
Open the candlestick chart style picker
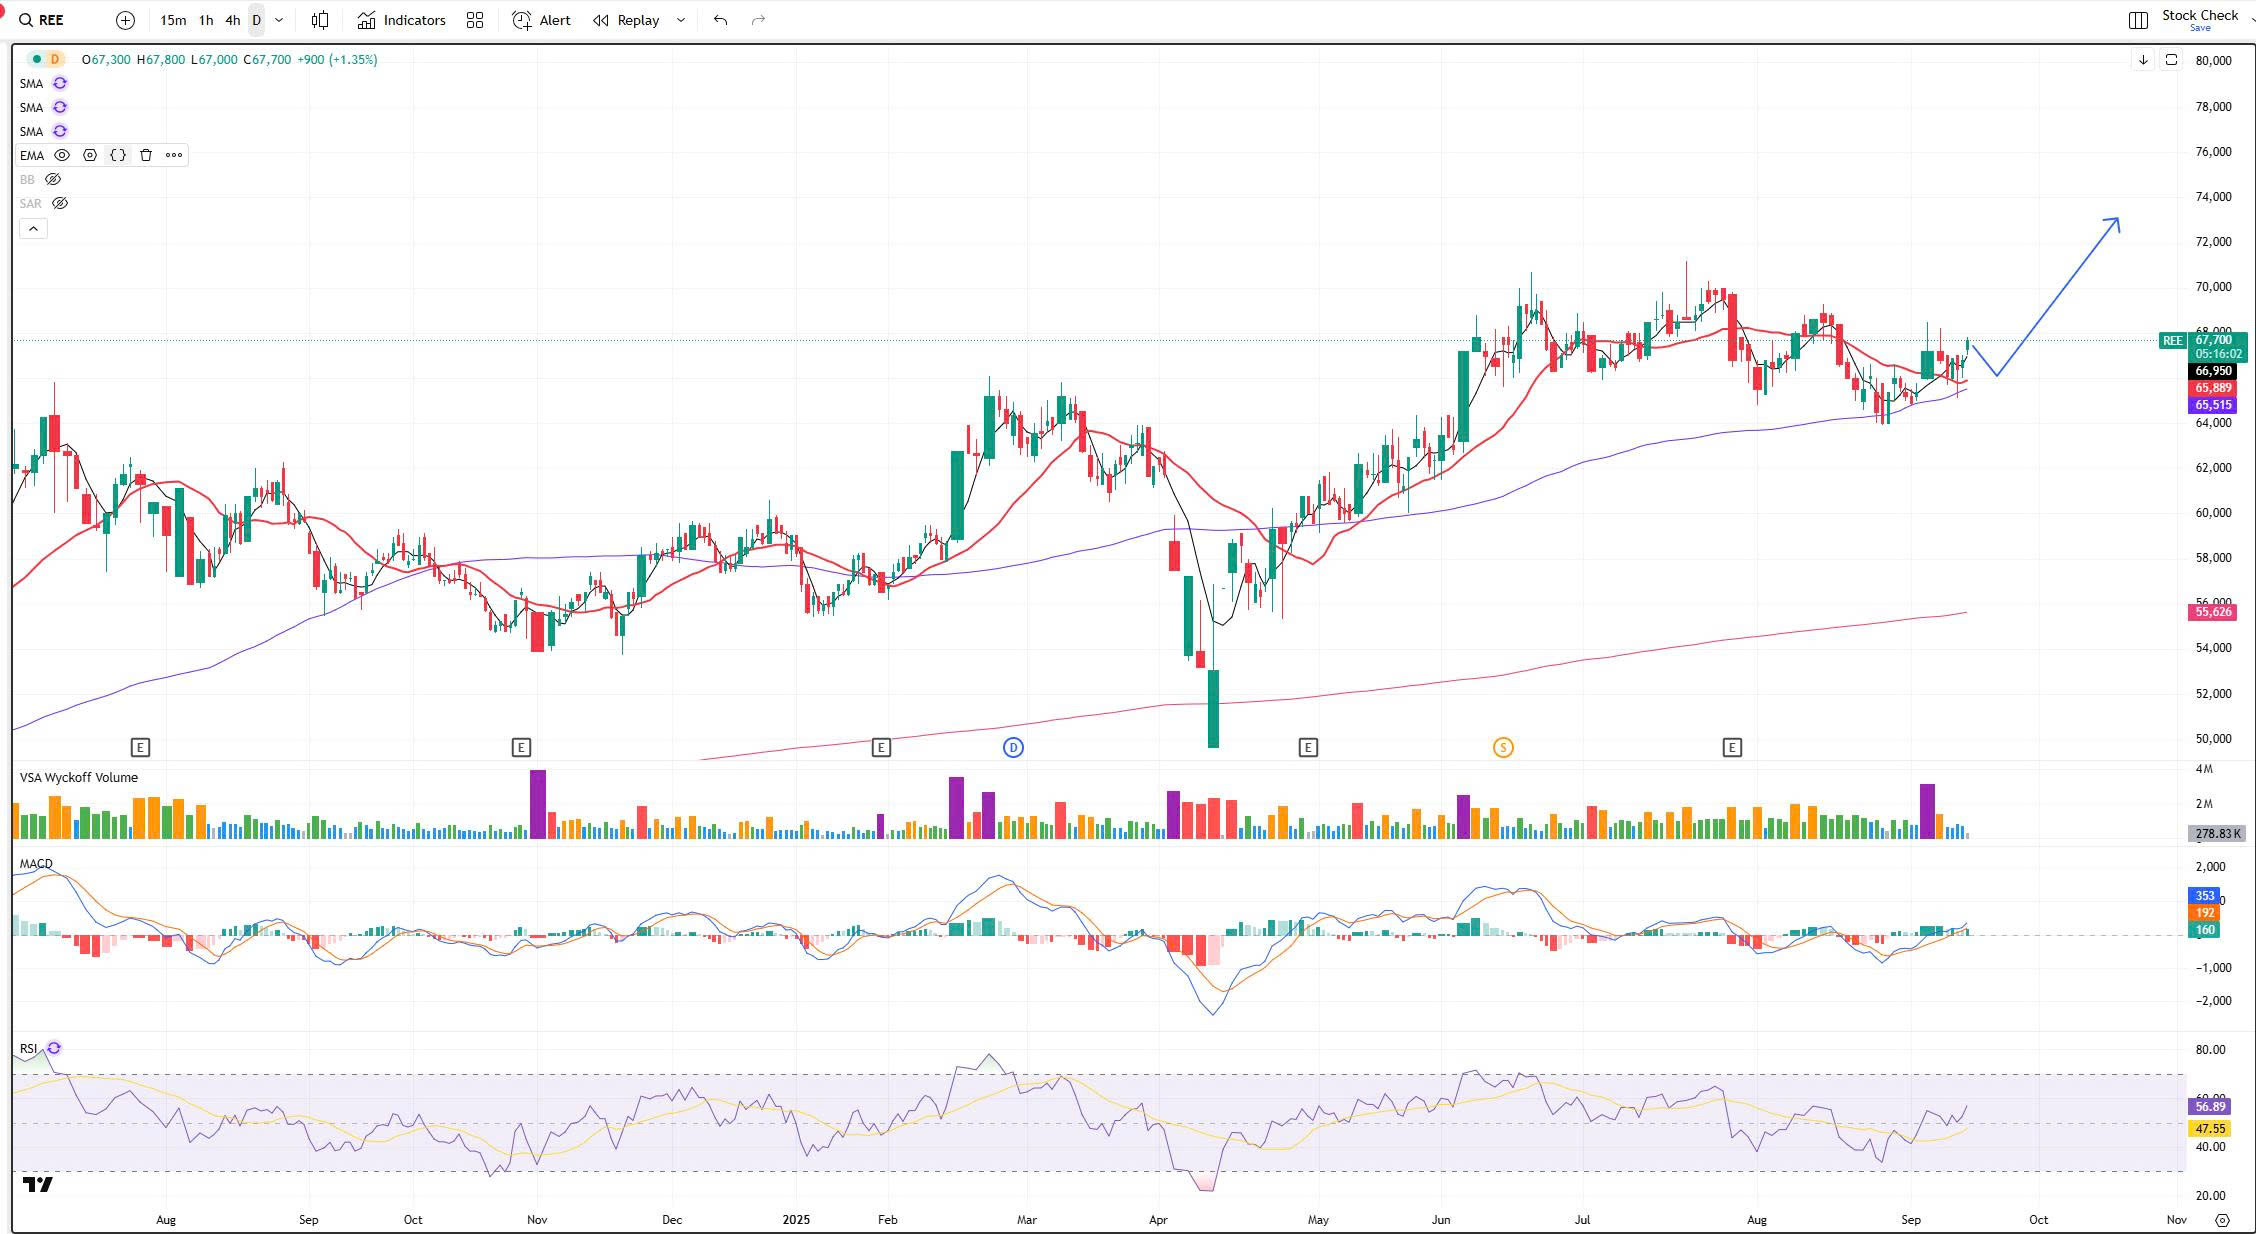(x=320, y=20)
